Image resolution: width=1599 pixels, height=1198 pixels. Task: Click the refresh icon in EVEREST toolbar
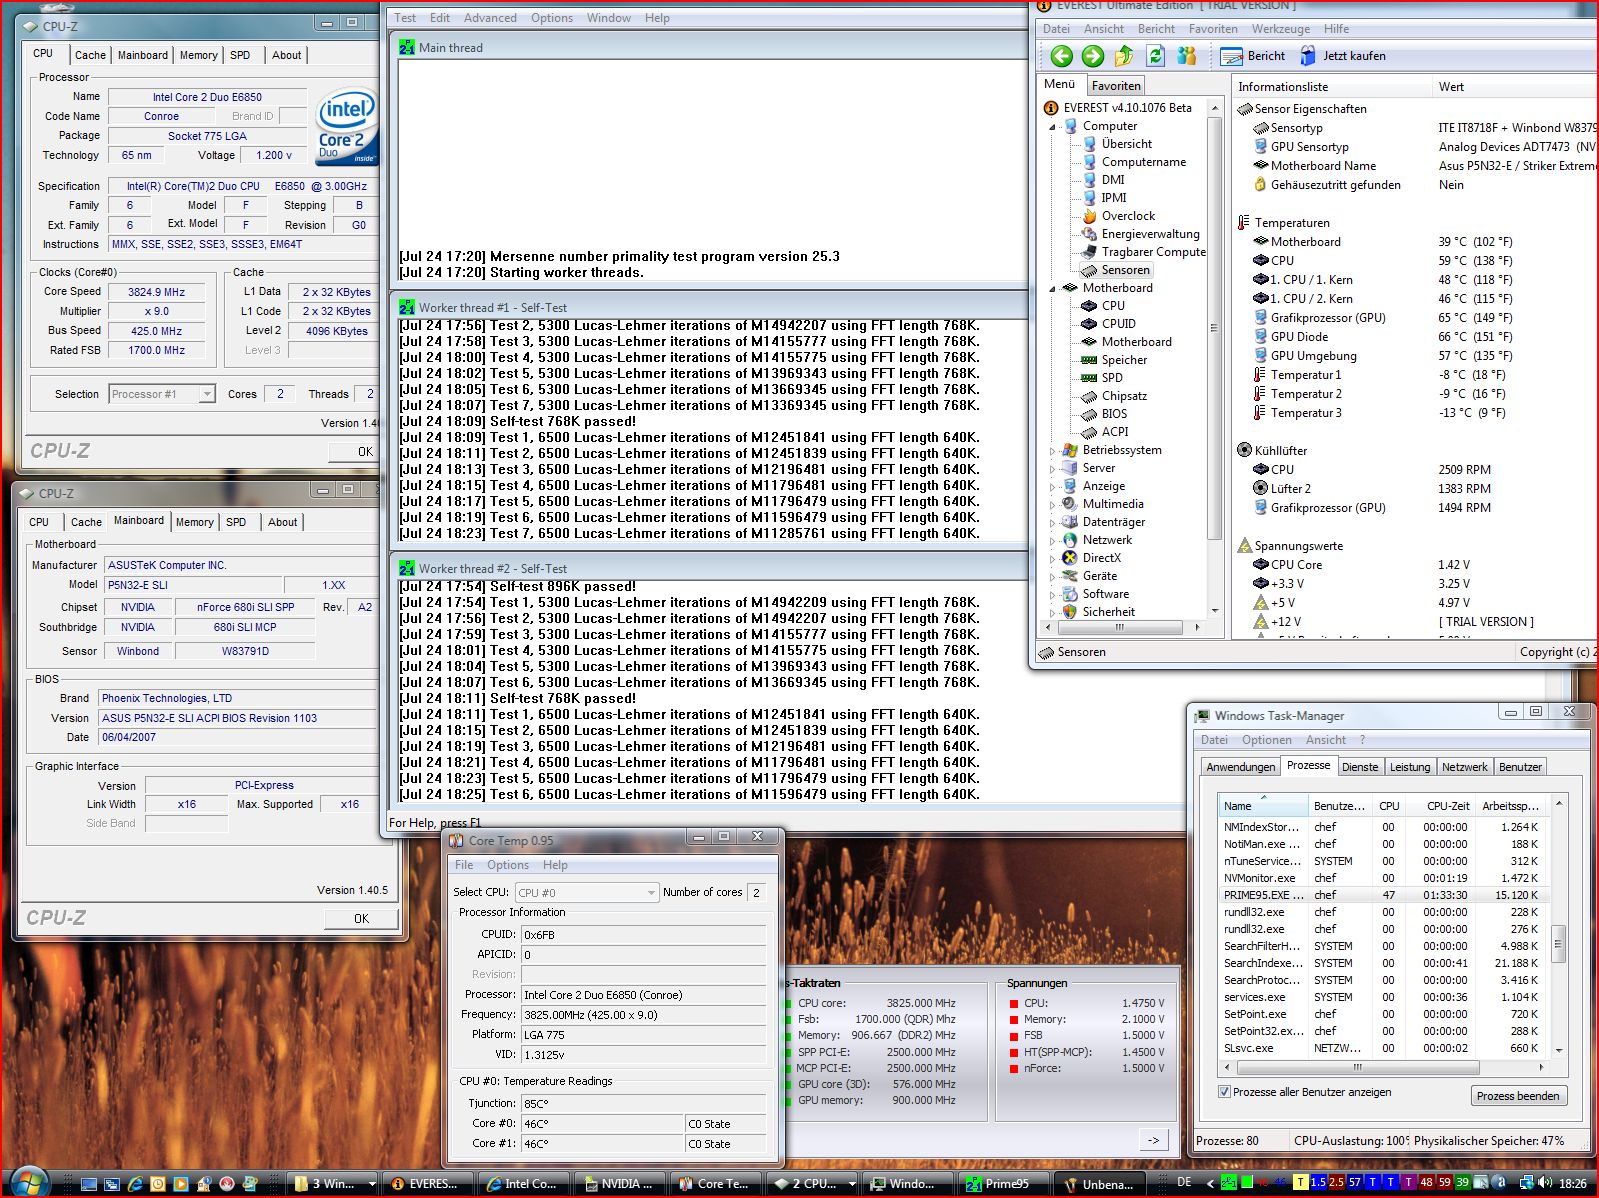click(1155, 56)
